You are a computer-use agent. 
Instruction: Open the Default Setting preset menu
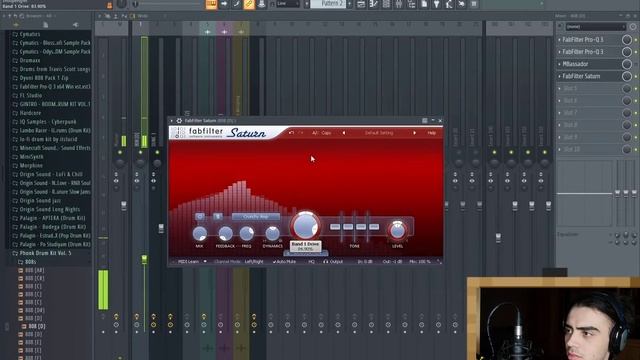[379, 133]
